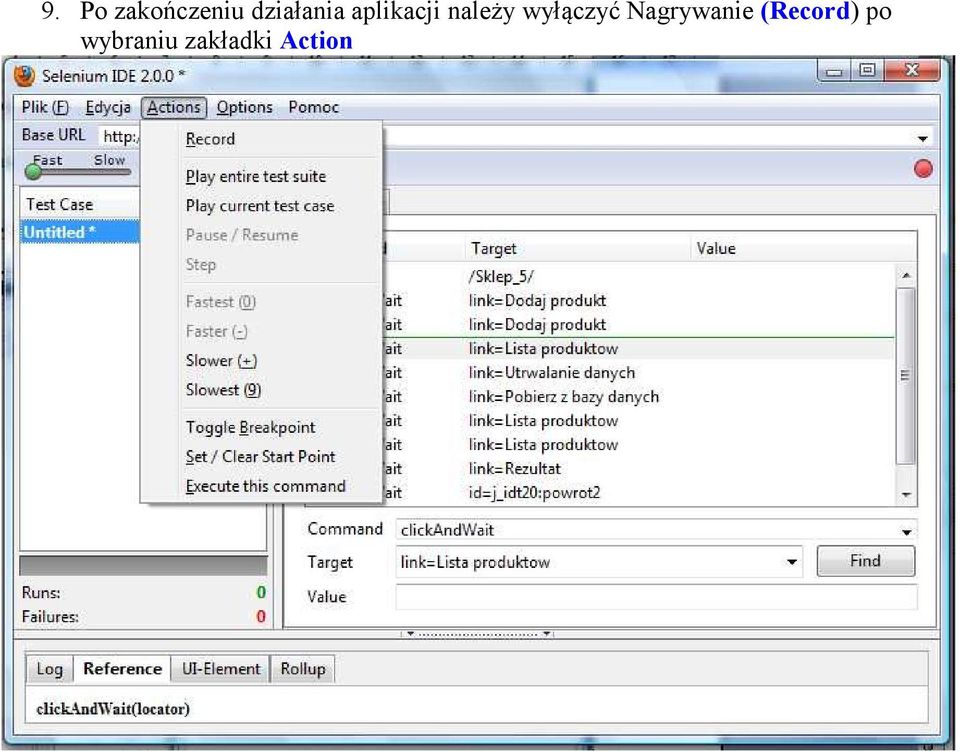
Task: Open the Options menu
Action: (x=244, y=107)
